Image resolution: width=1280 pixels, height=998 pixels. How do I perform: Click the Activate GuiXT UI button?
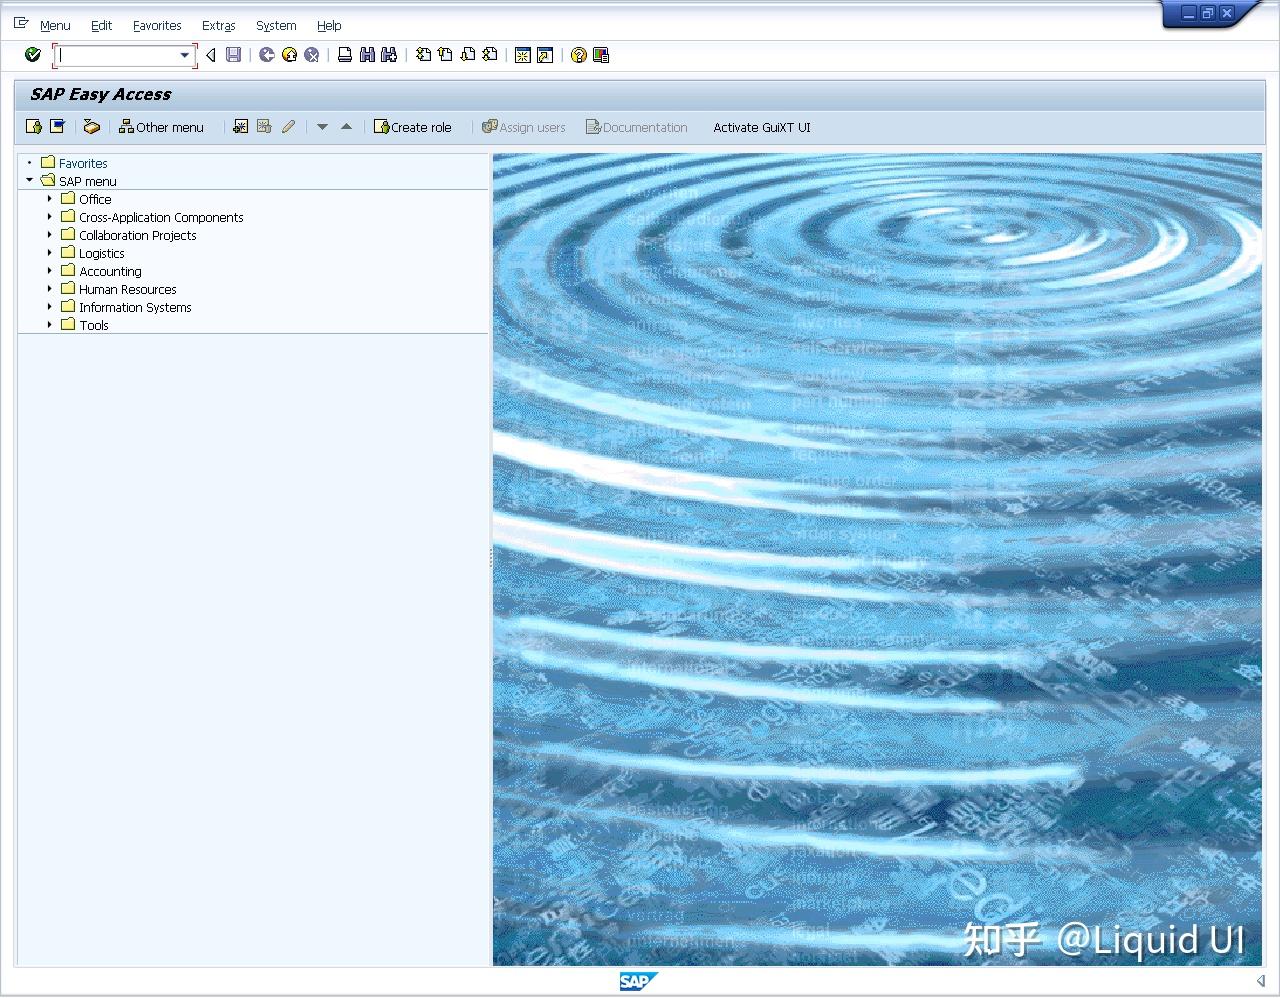click(x=762, y=127)
